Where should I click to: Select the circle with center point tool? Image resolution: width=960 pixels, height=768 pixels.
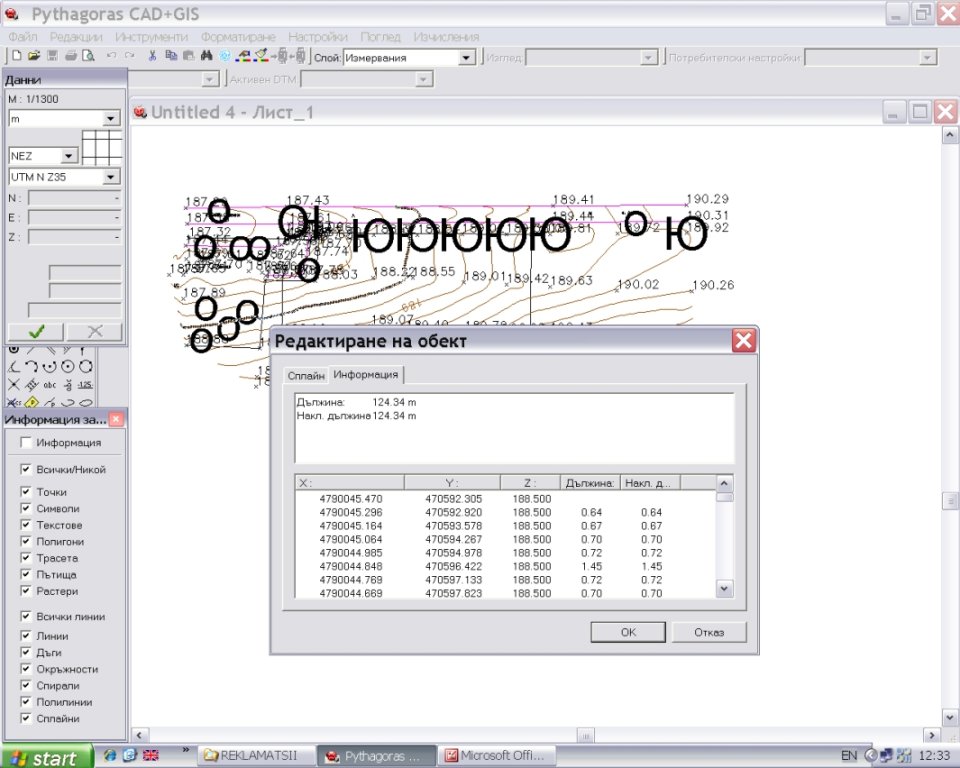67,367
